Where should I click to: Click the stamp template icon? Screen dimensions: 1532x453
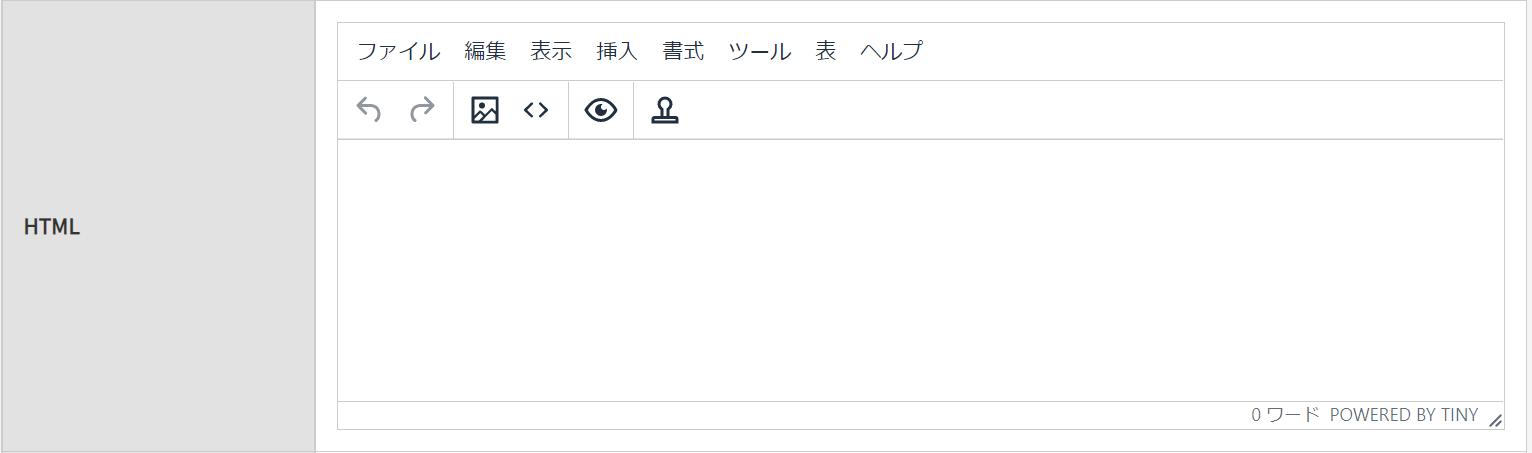pyautogui.click(x=665, y=110)
